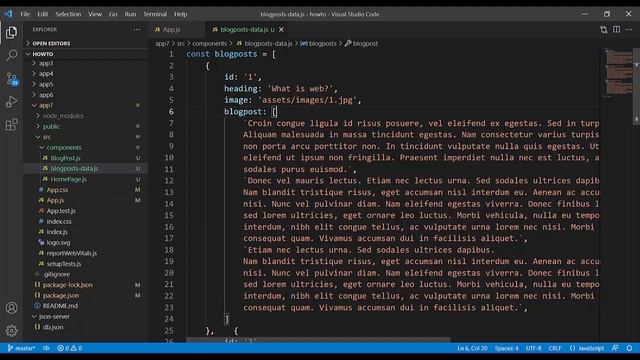Click blogposts symbol in breadcrumb

point(318,43)
